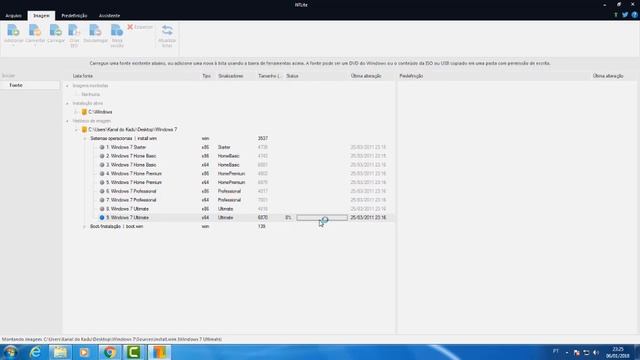Click the red X Esquecer button

(140, 27)
